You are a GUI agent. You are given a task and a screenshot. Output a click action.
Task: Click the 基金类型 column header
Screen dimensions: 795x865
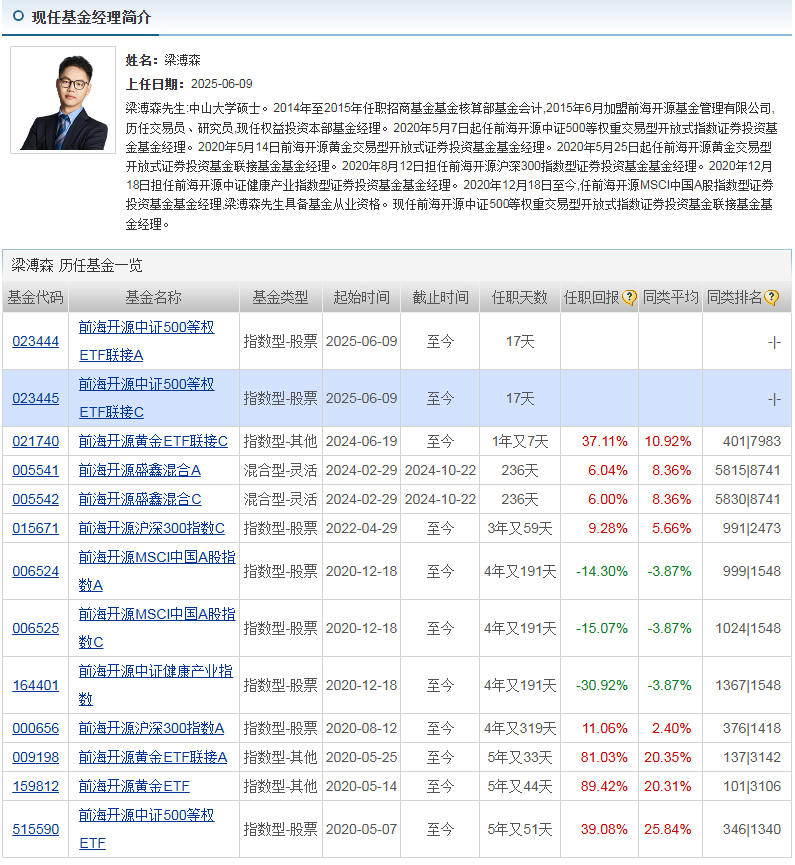tap(280, 298)
